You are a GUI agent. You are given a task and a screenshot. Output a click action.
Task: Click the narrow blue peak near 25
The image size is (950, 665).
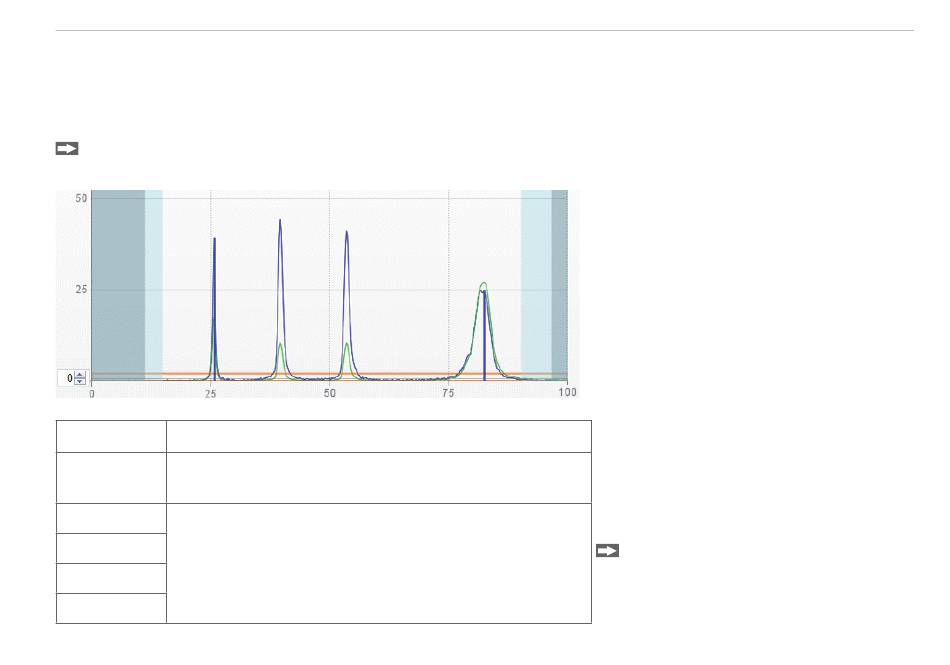click(x=214, y=309)
